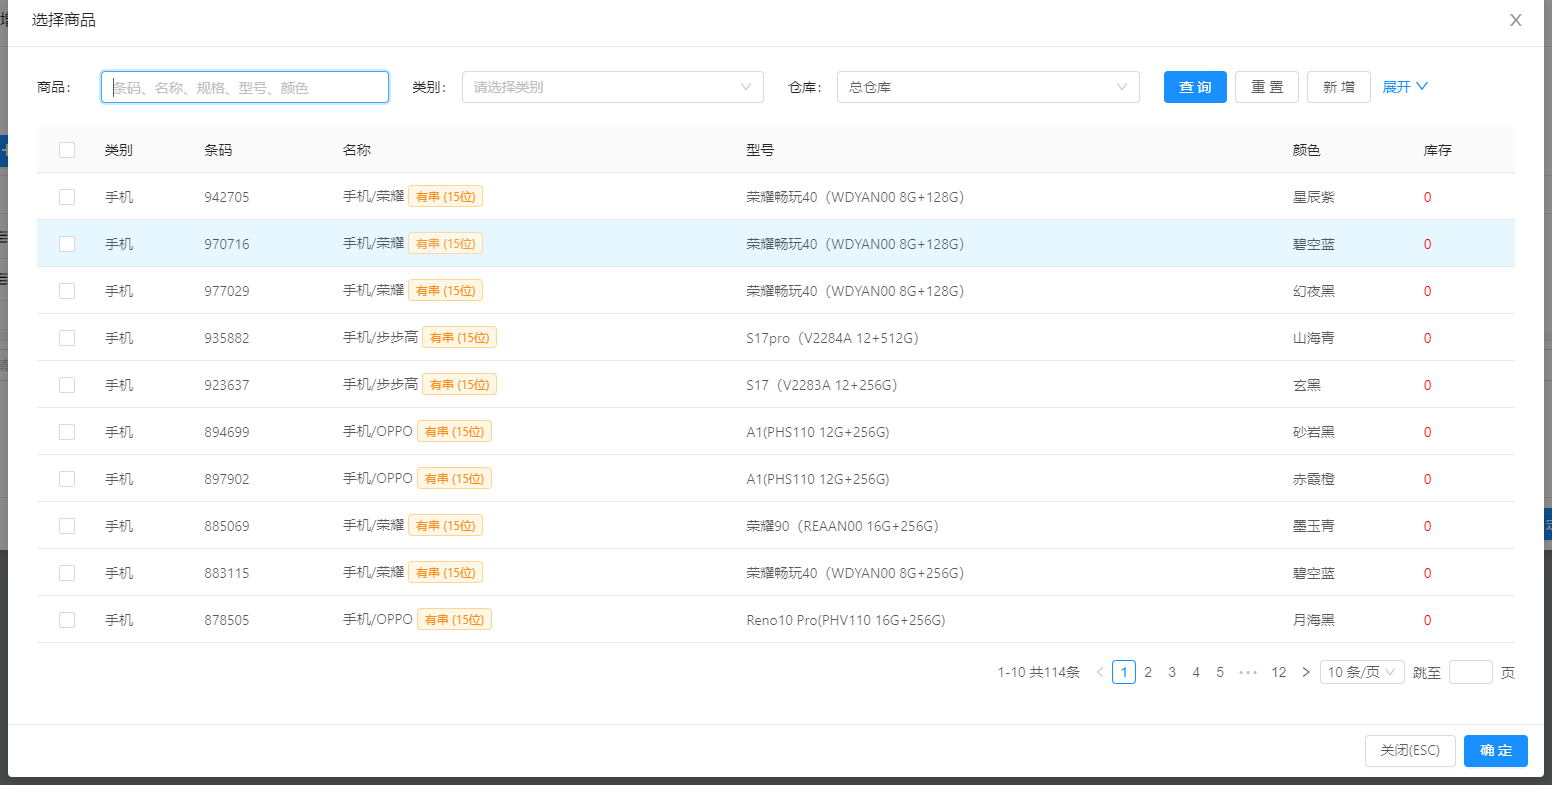Close the 选择商品 dialog with X icon
The width and height of the screenshot is (1552, 785).
click(1516, 20)
